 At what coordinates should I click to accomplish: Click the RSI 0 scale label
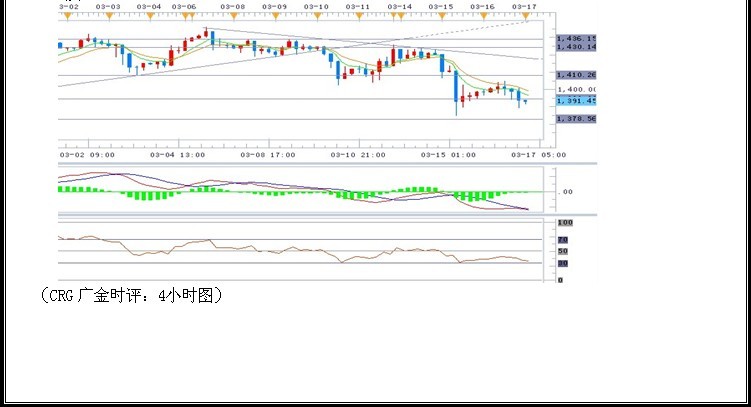pos(560,280)
